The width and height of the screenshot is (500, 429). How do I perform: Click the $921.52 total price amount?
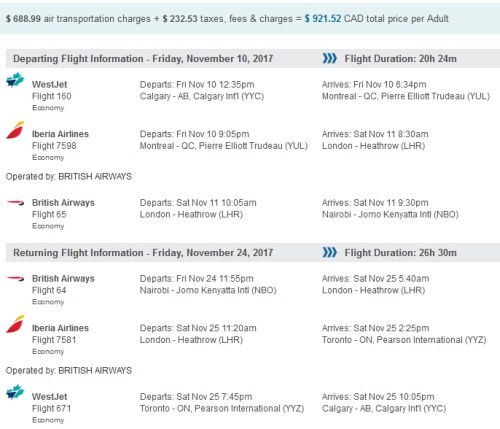(x=323, y=19)
